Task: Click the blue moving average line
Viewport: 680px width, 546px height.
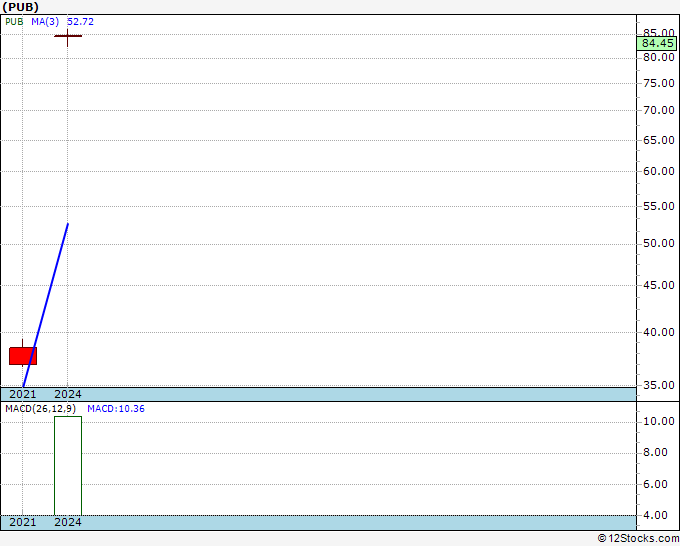Action: coord(46,305)
